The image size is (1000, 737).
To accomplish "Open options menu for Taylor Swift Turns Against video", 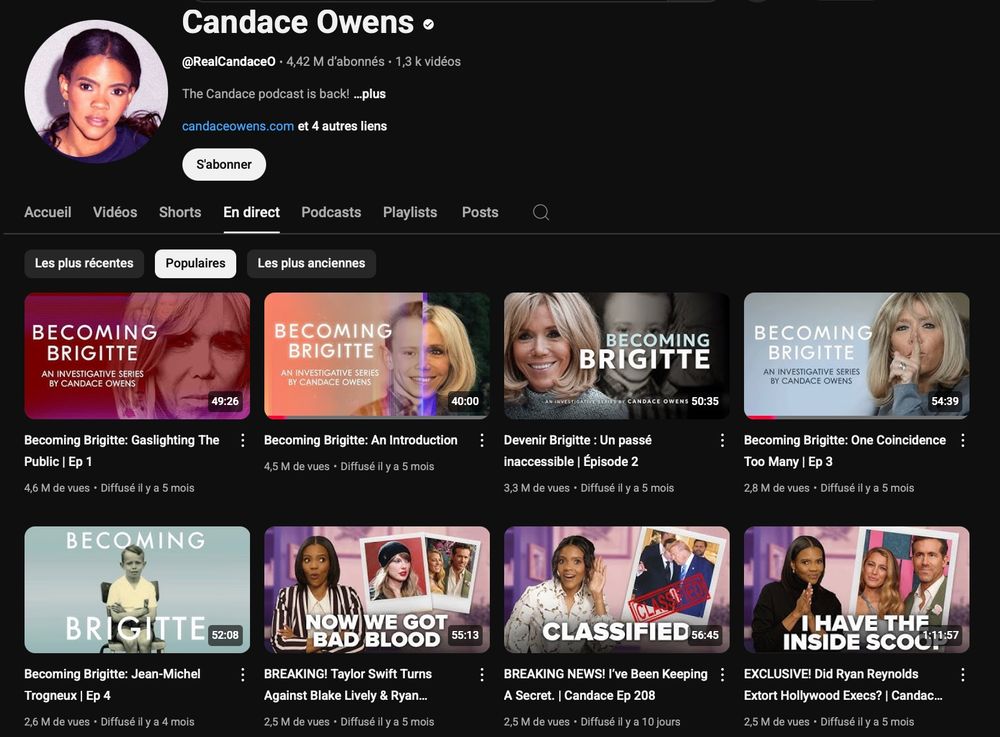I will 482,674.
